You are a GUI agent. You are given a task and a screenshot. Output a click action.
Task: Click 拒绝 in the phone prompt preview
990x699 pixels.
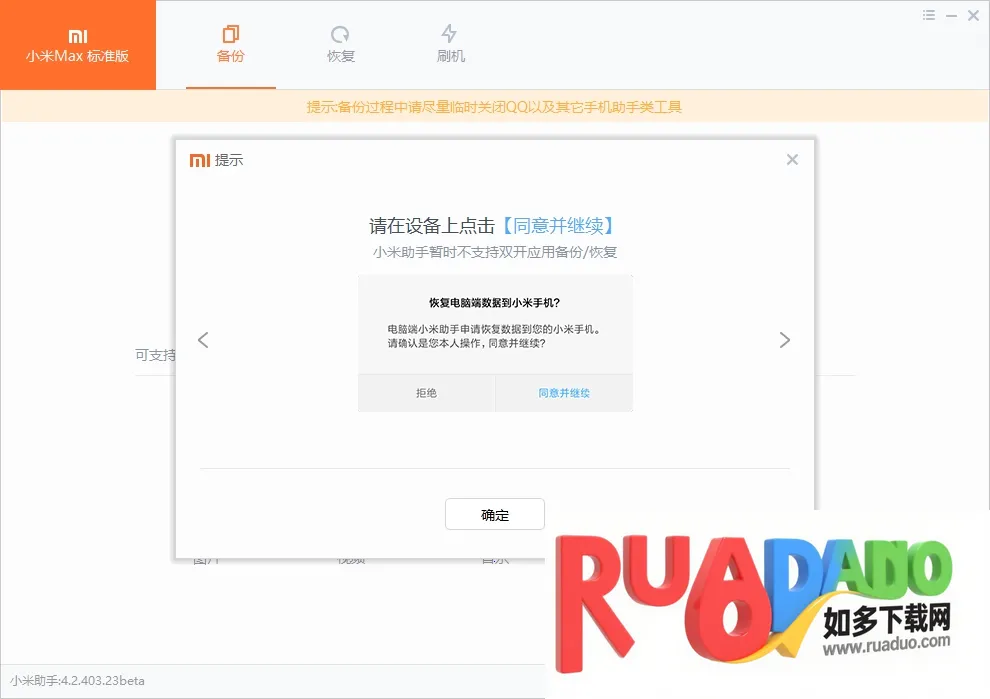(x=426, y=393)
